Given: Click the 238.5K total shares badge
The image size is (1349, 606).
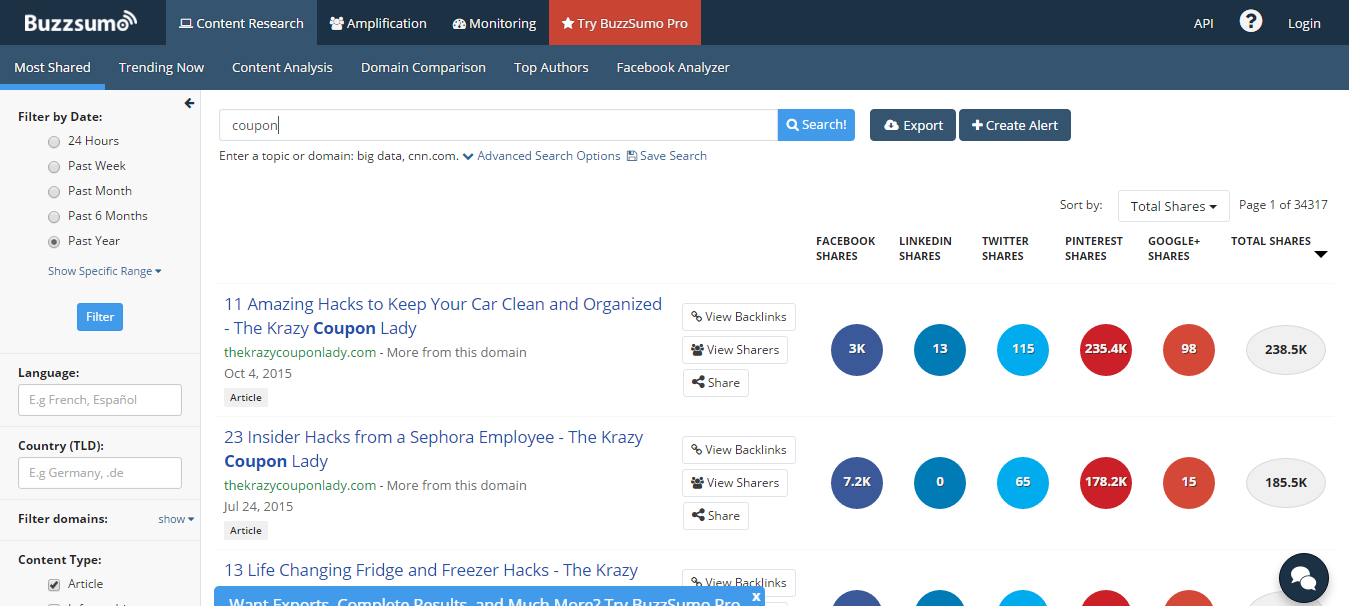Looking at the screenshot, I should [1285, 350].
